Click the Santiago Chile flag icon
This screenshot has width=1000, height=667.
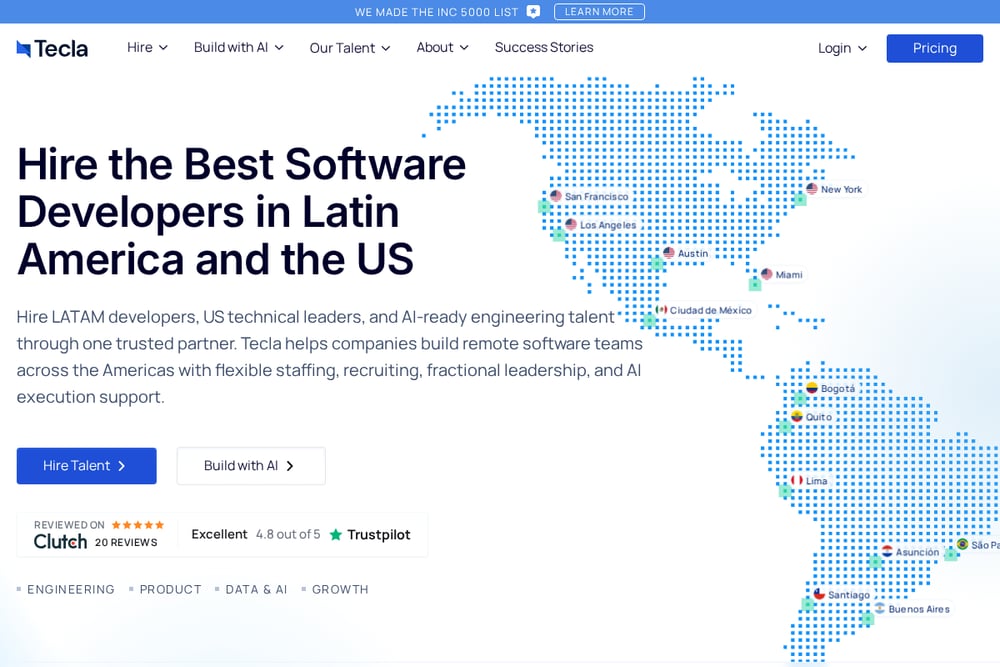820,594
